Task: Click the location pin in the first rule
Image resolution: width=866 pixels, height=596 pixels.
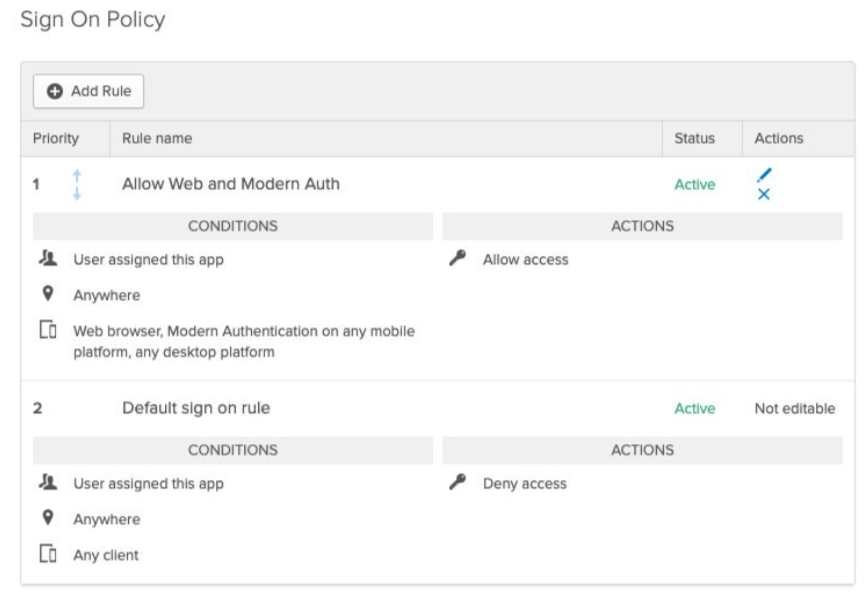Action: click(x=45, y=295)
